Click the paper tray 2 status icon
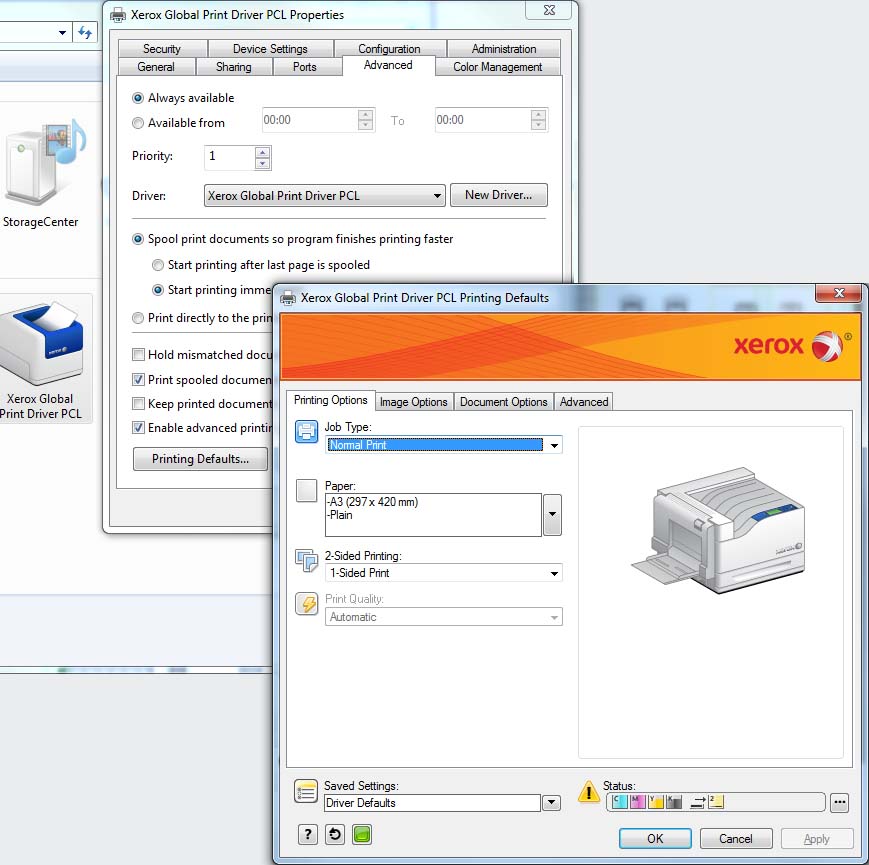Screen dimensions: 869x865 click(x=715, y=801)
